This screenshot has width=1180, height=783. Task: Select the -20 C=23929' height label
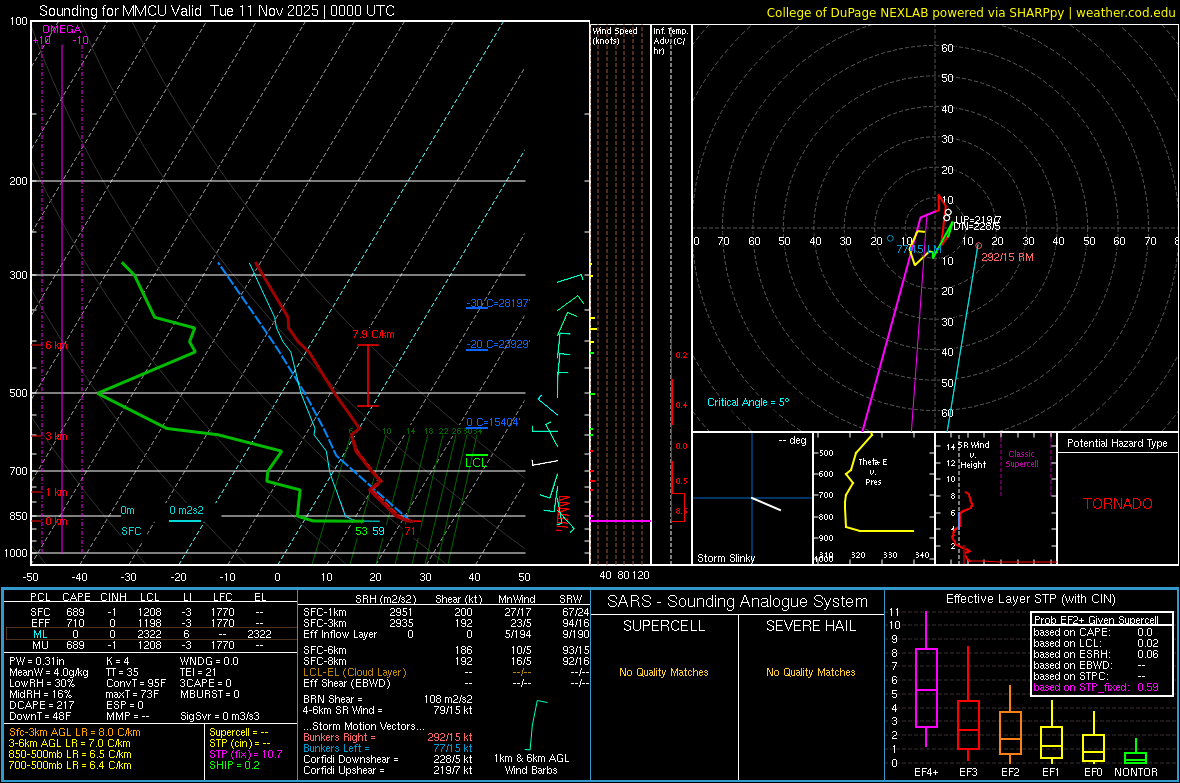click(498, 344)
